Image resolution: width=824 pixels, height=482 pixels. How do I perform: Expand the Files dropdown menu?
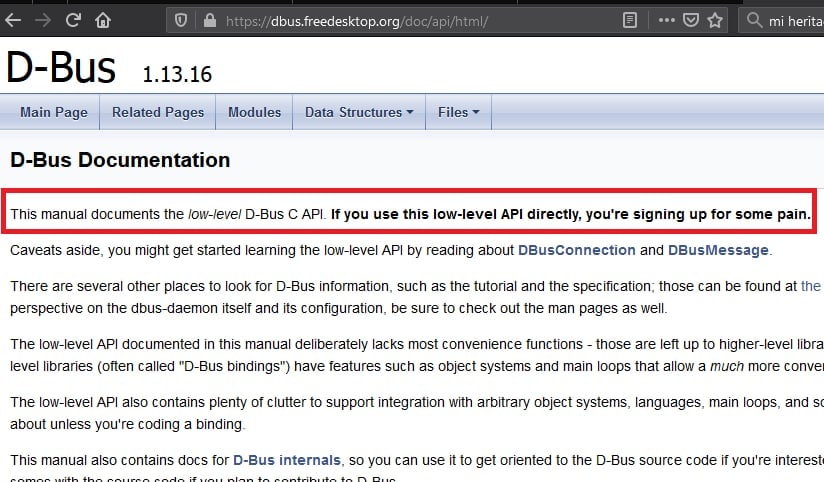459,112
